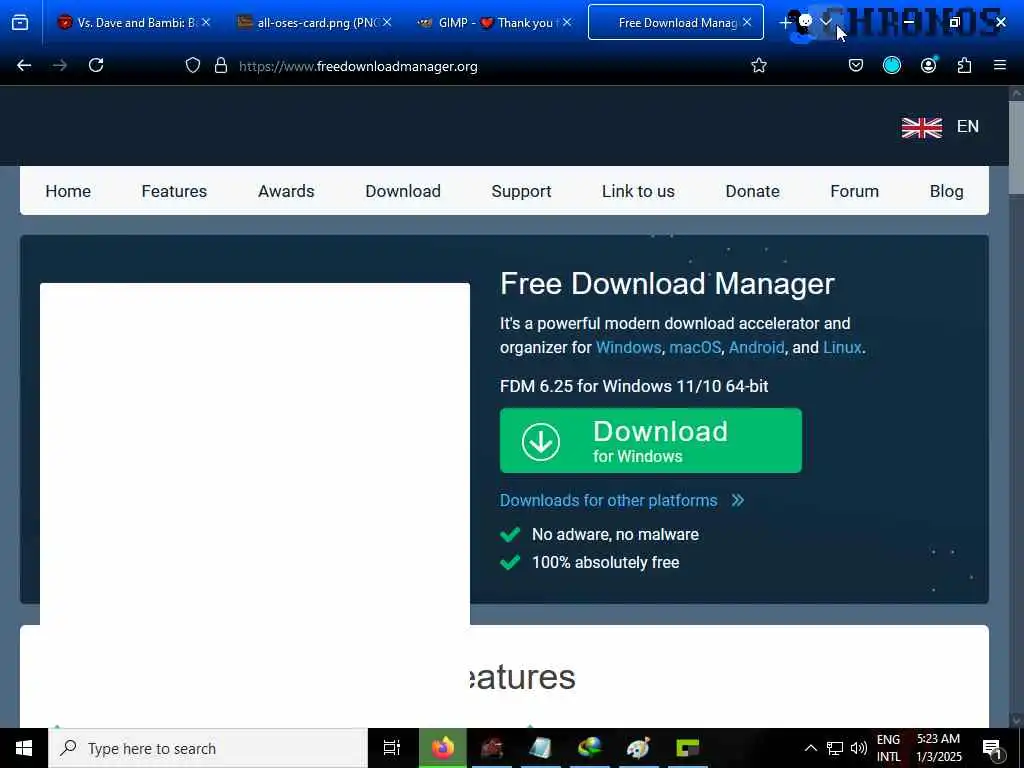Screen dimensions: 1024x768
Task: Go to the Download page in the menu
Action: coord(403,191)
